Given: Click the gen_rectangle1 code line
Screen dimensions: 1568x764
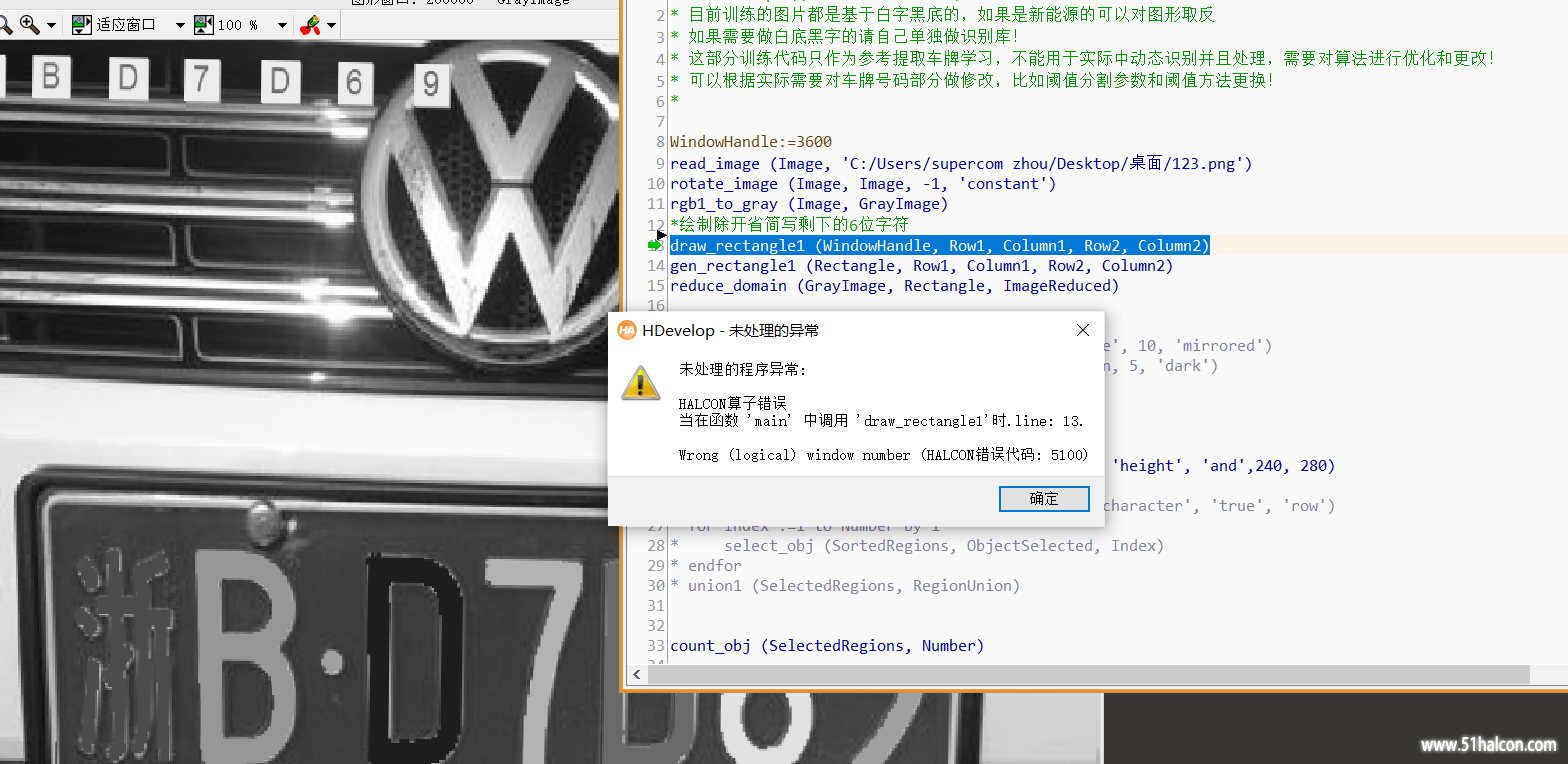Looking at the screenshot, I should pos(921,266).
